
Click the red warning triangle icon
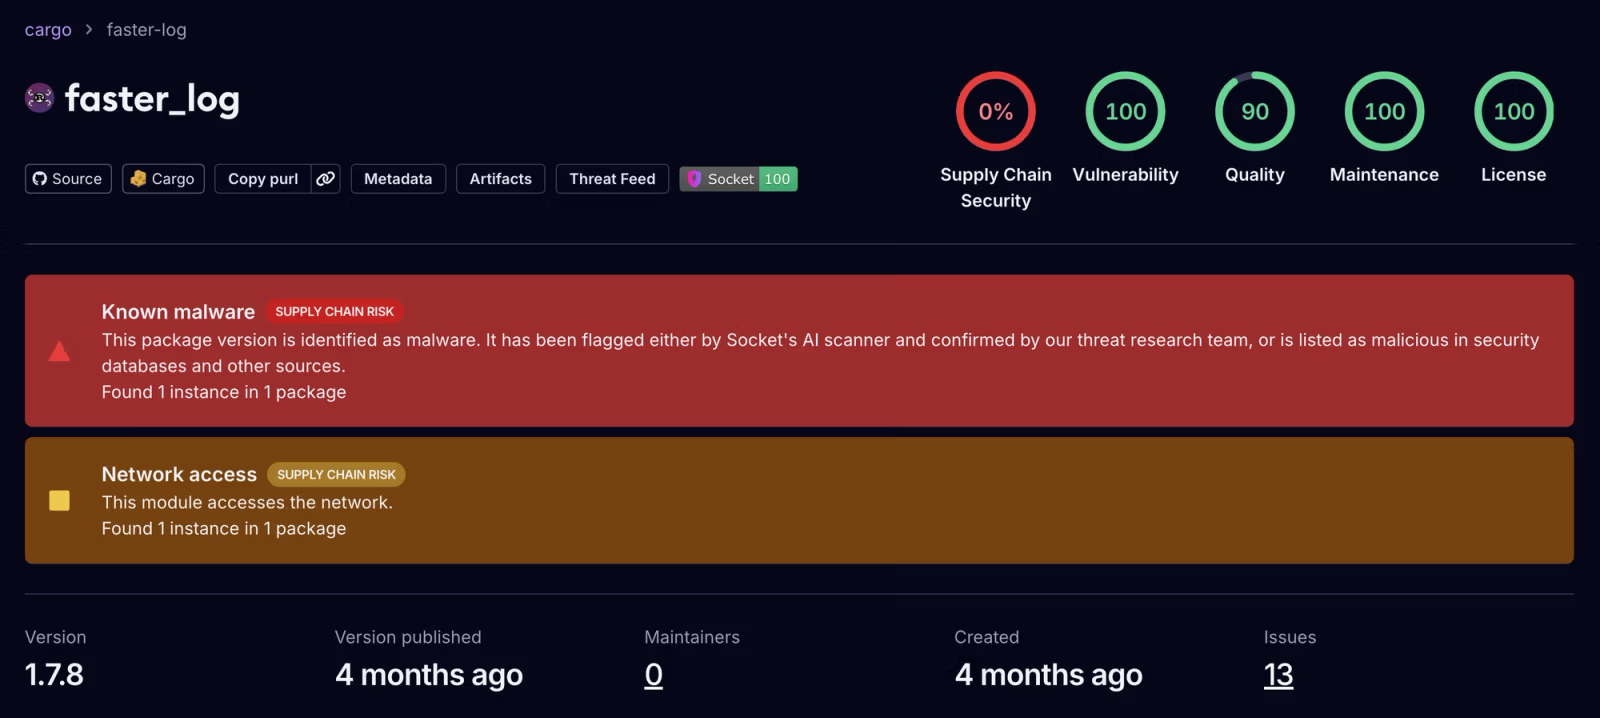coord(59,351)
